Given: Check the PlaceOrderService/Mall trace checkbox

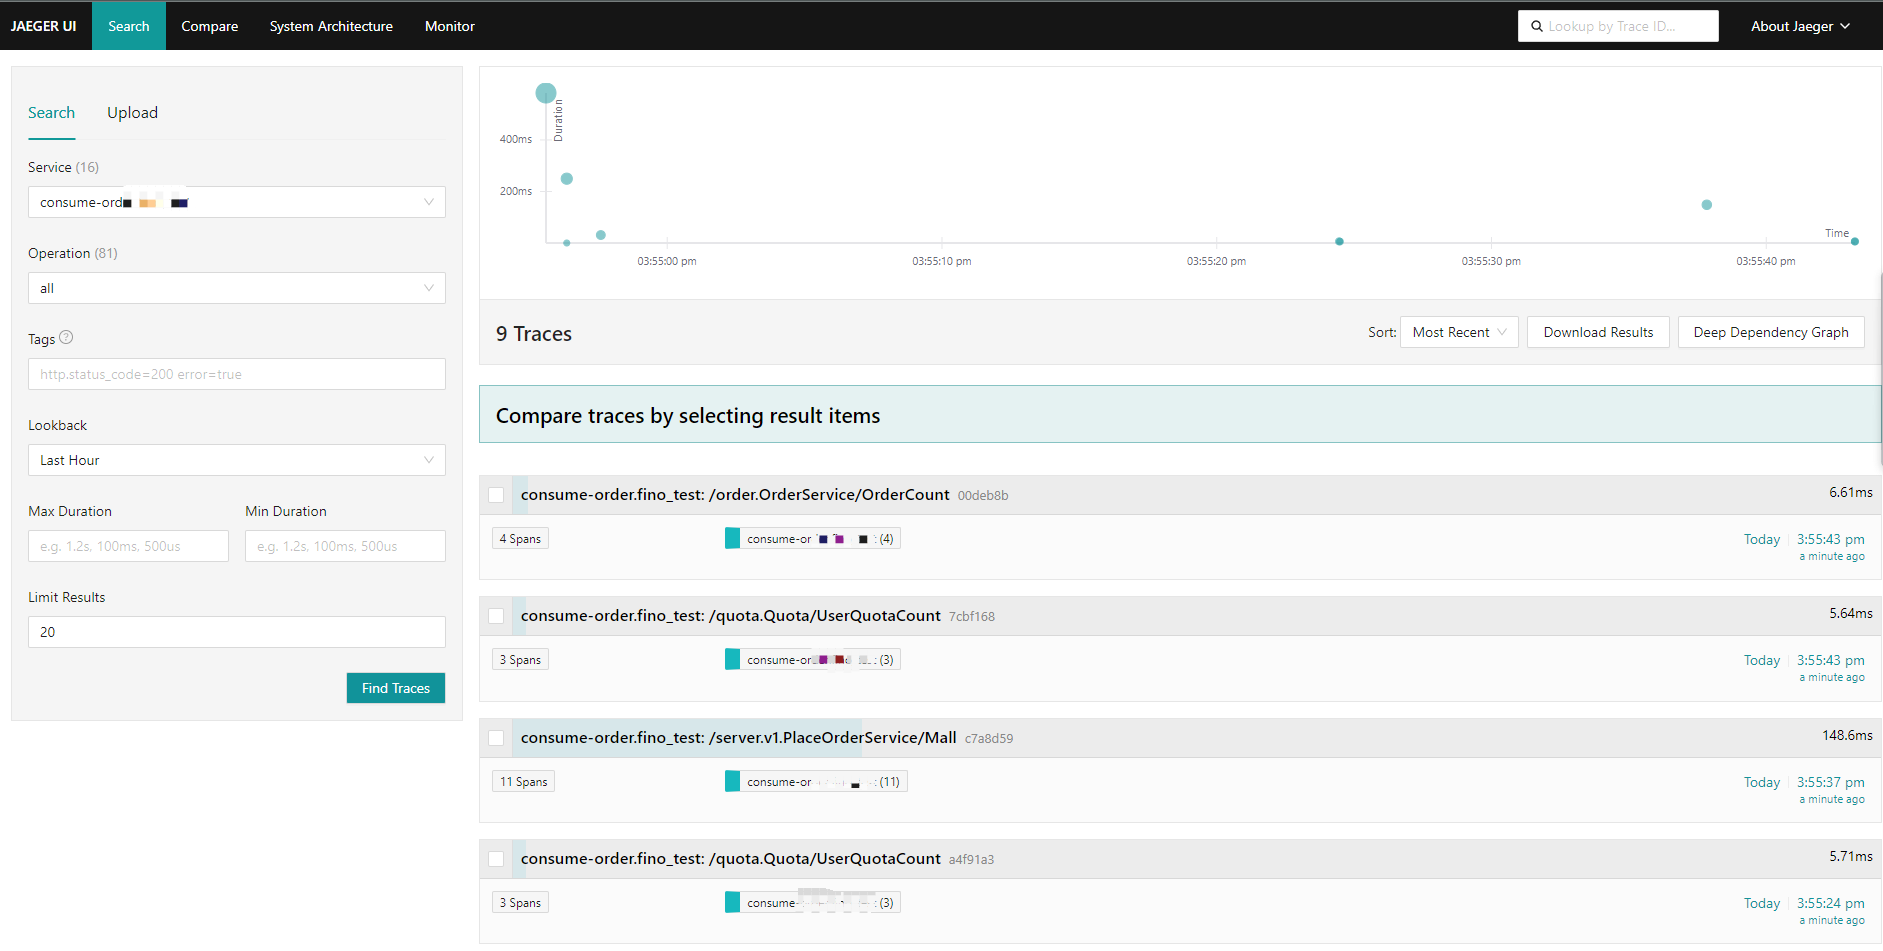Looking at the screenshot, I should click(x=496, y=738).
